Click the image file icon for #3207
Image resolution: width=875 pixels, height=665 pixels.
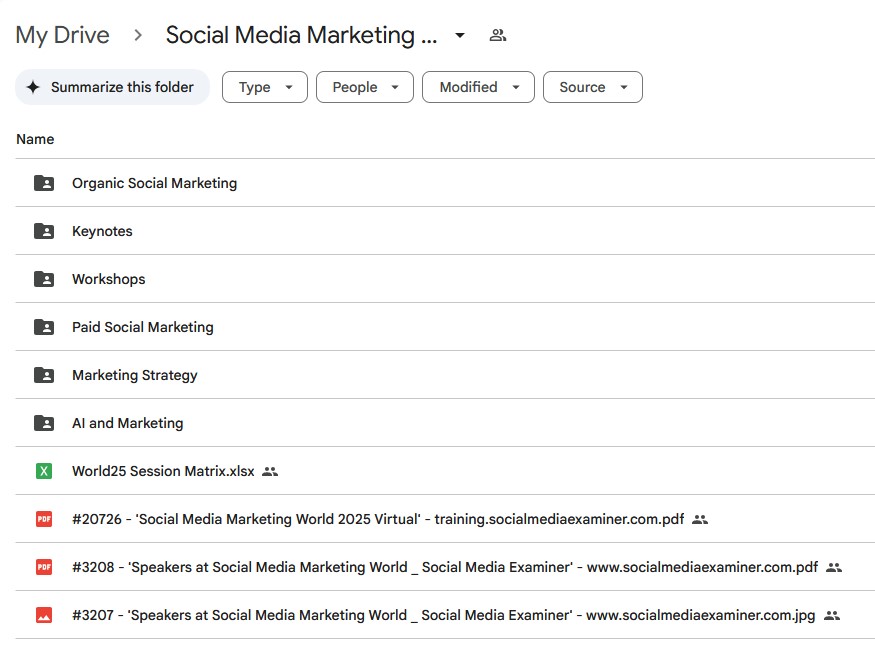pyautogui.click(x=44, y=615)
